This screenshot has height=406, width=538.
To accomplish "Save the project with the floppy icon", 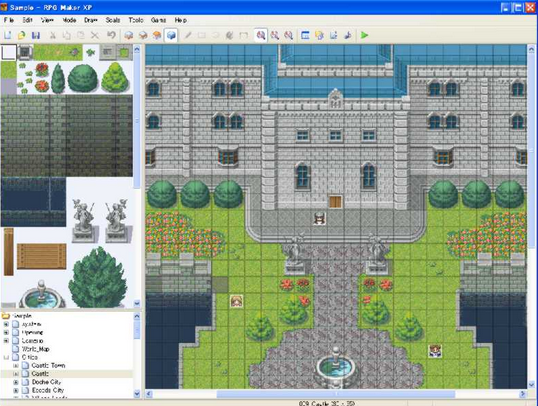I will 36,35.
